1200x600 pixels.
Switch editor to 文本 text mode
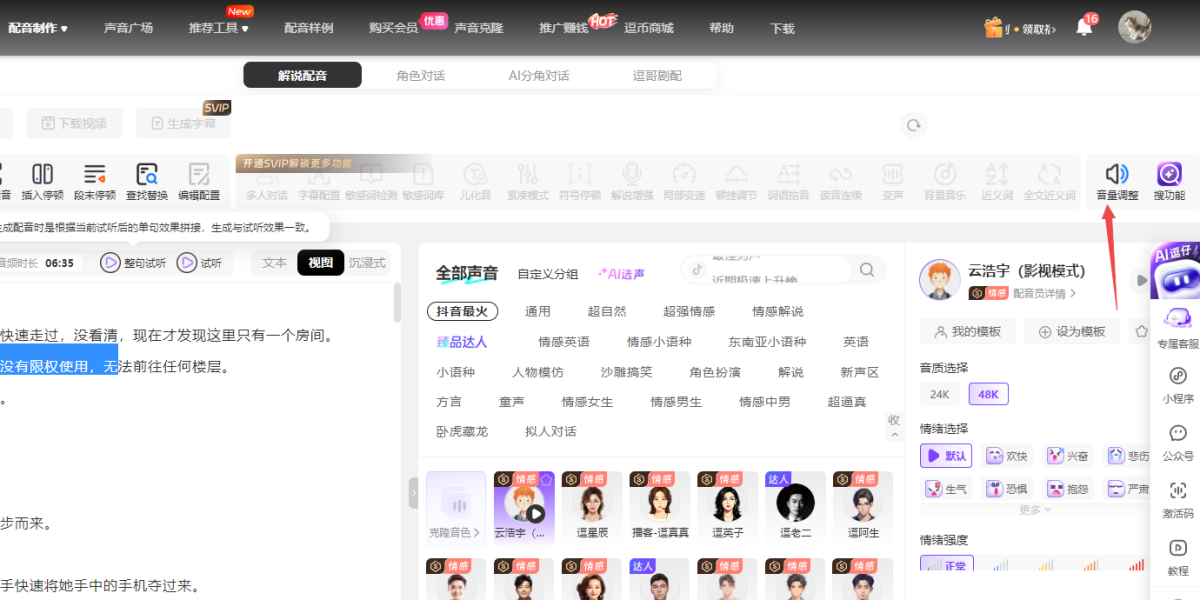click(274, 263)
